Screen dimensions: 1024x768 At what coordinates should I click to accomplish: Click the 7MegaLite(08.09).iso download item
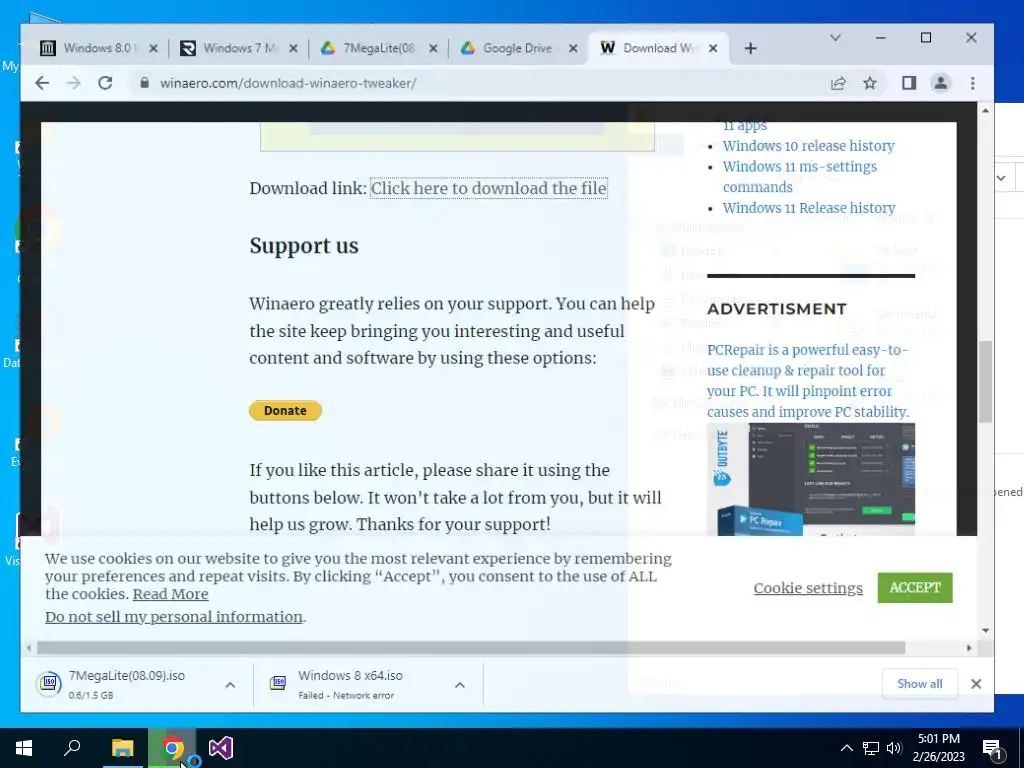coord(127,684)
